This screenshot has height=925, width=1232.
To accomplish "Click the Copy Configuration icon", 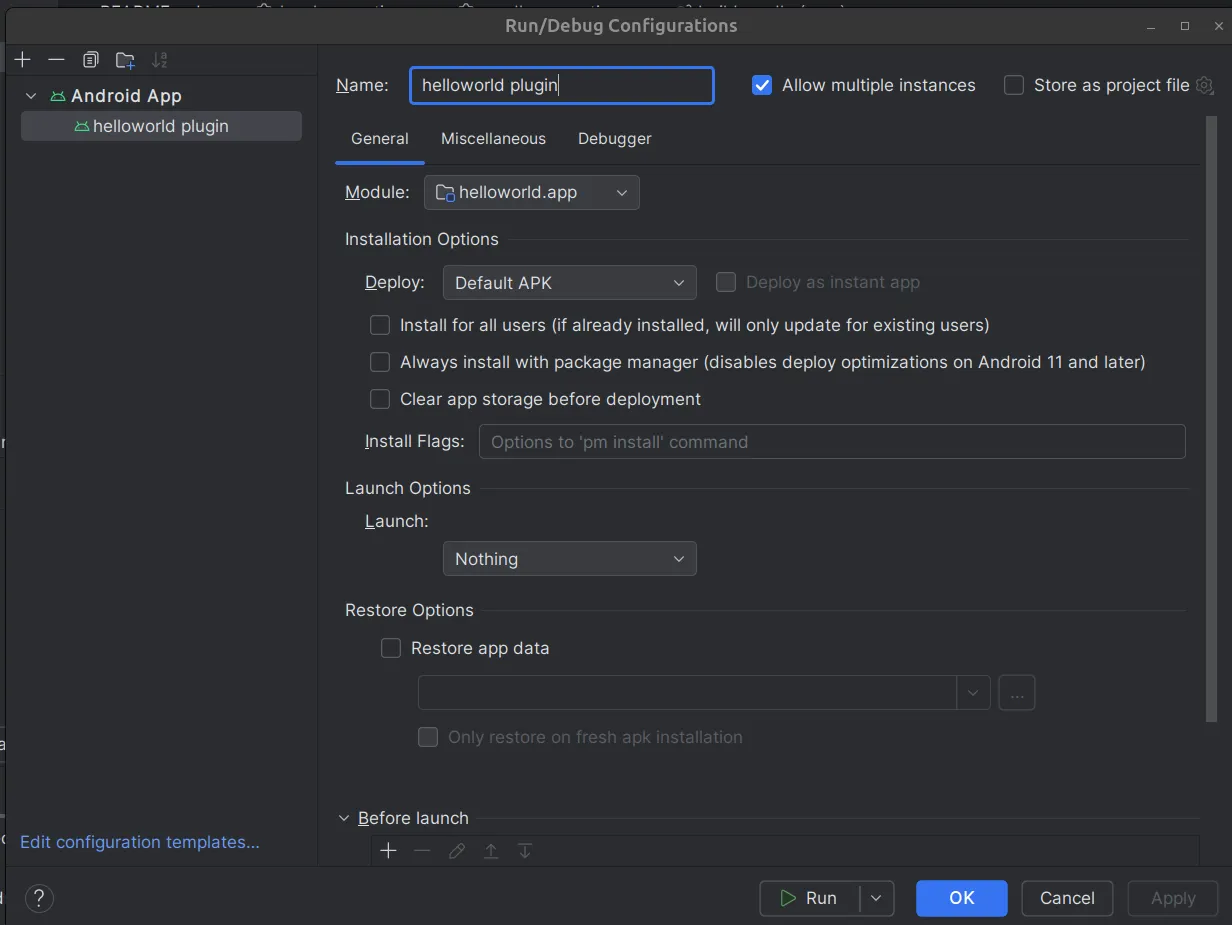I will point(91,60).
